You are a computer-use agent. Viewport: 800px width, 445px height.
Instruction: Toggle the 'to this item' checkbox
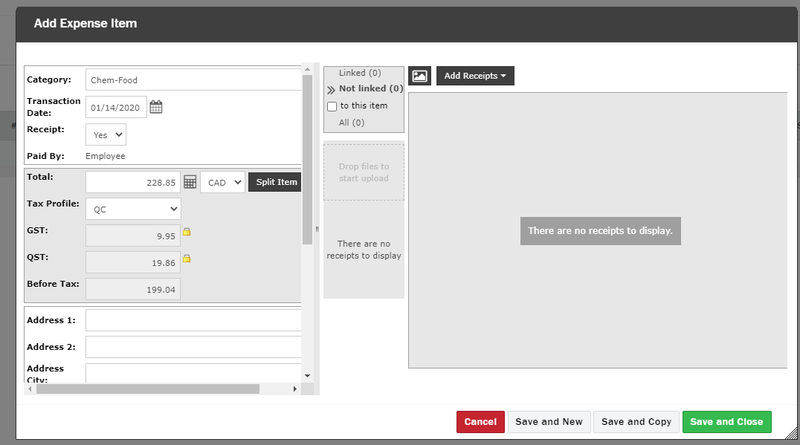(332, 106)
